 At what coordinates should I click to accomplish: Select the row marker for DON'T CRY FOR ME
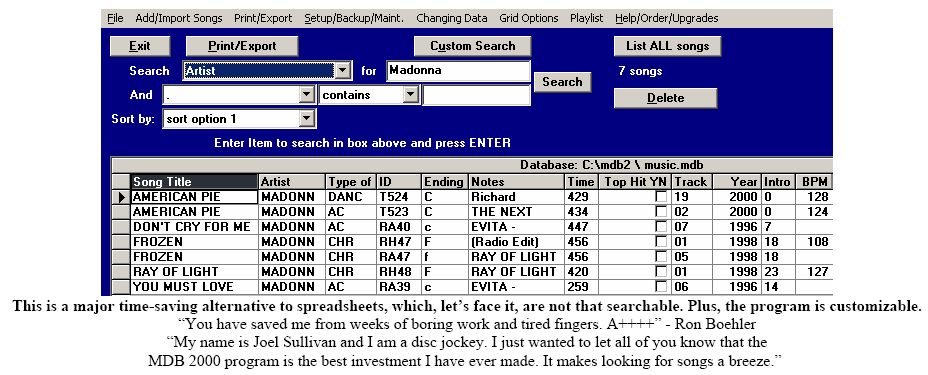(x=121, y=227)
